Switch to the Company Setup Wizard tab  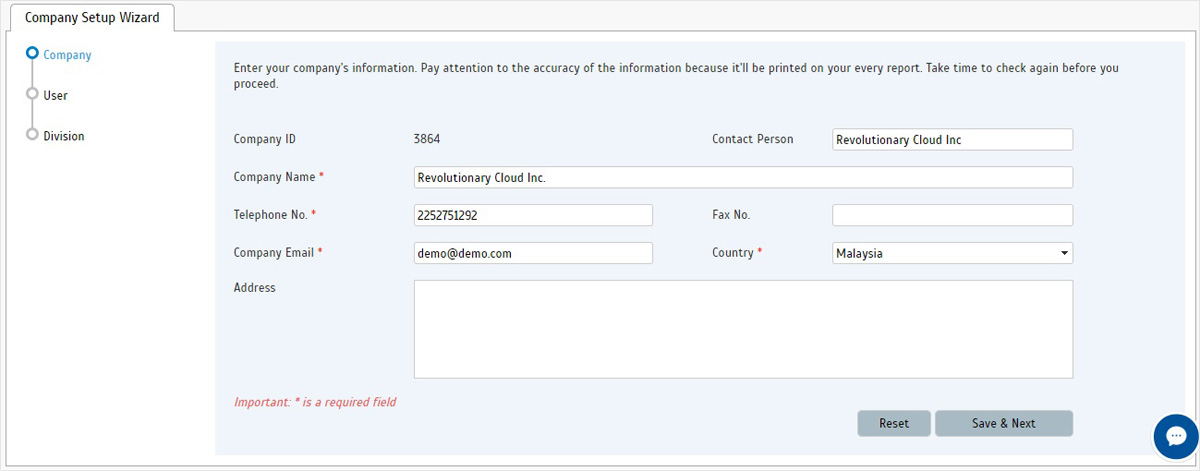92,18
